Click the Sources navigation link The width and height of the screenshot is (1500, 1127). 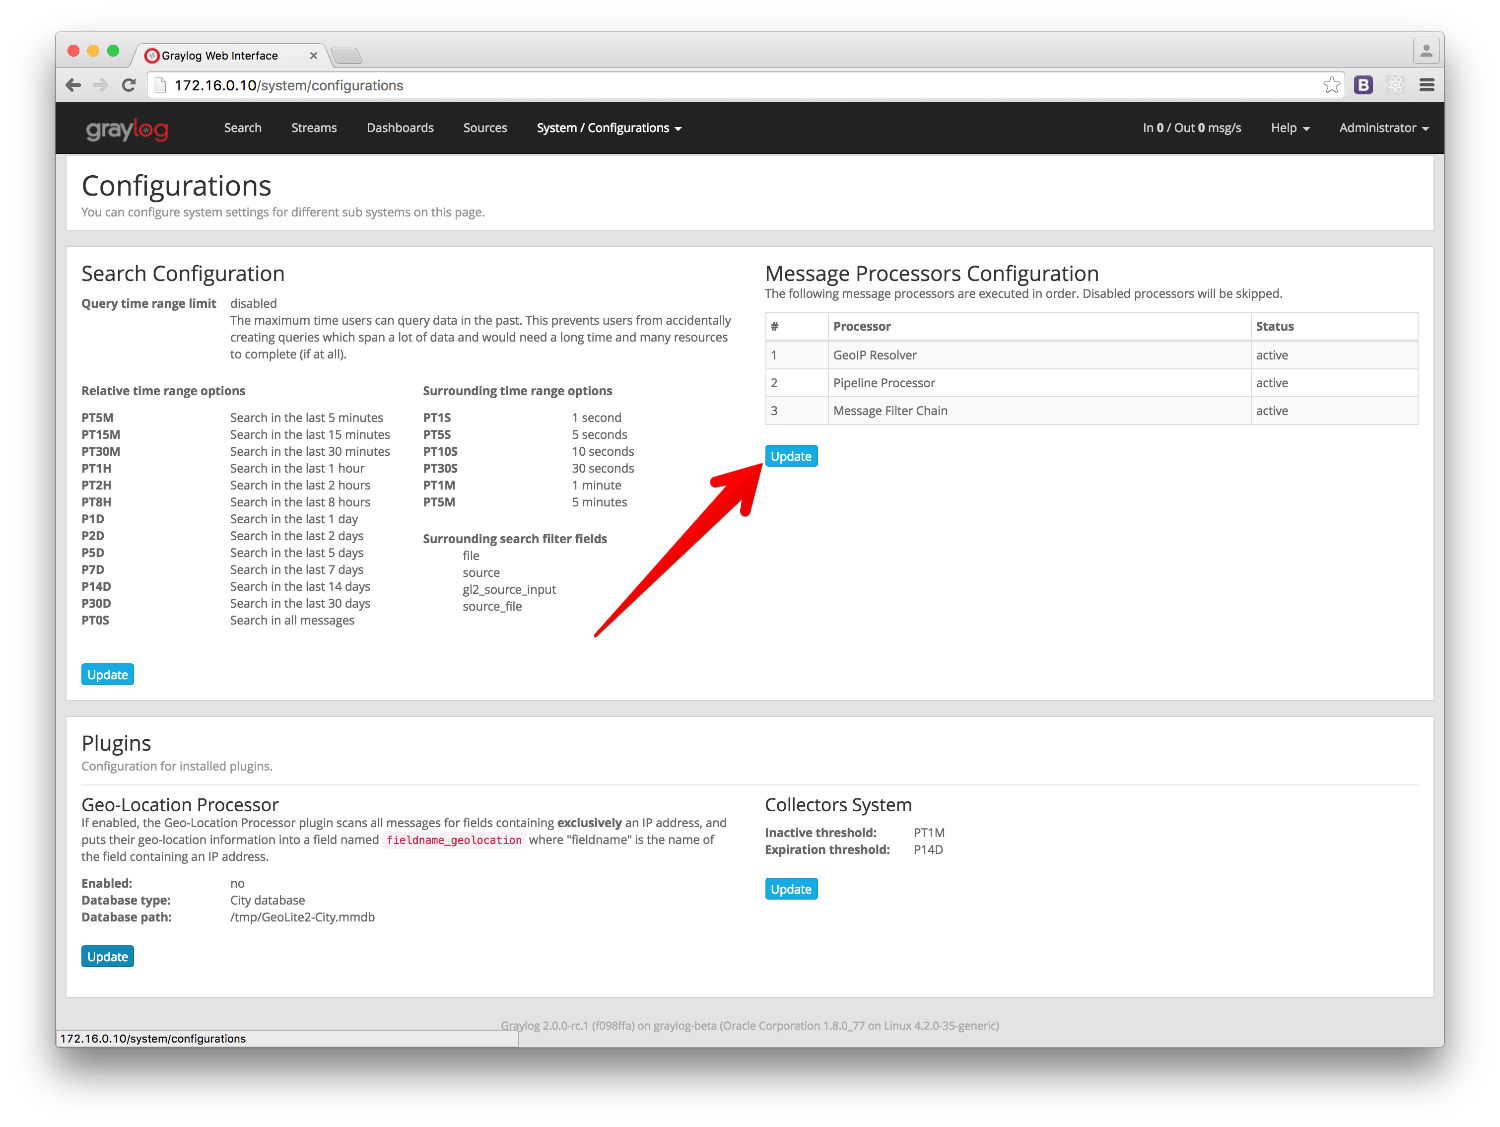pyautogui.click(x=485, y=128)
